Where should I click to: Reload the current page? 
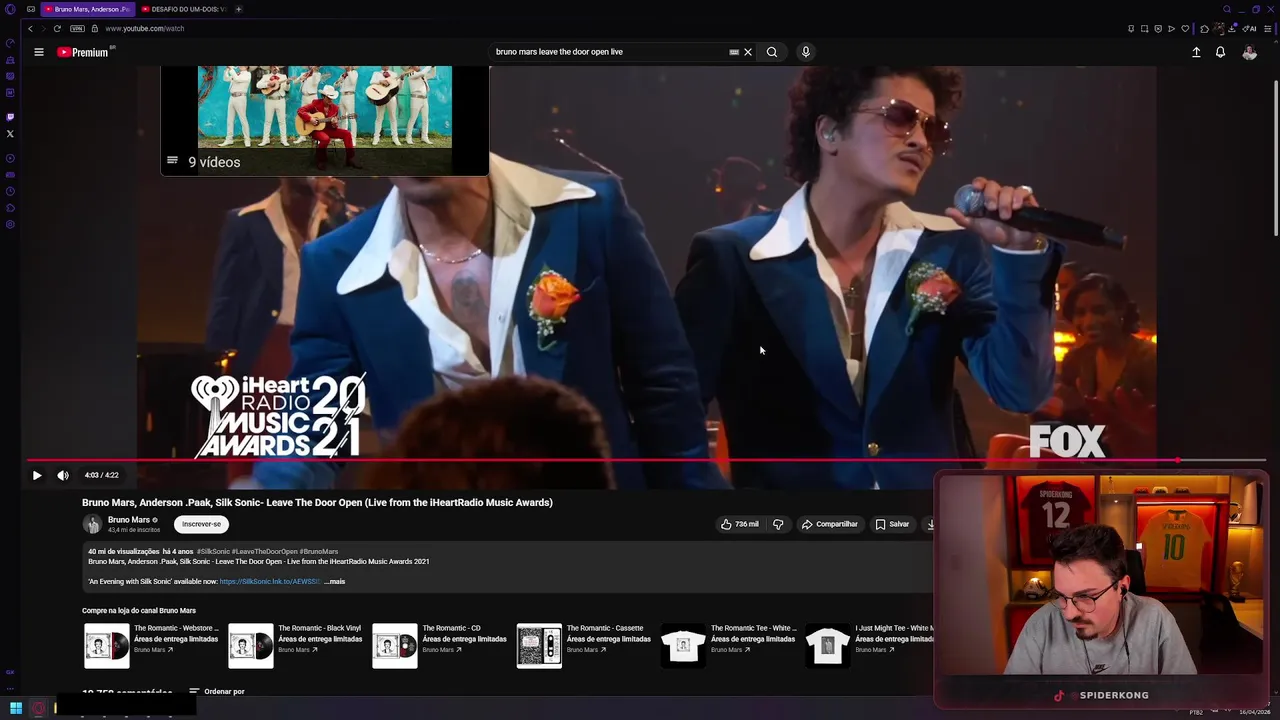click(57, 28)
